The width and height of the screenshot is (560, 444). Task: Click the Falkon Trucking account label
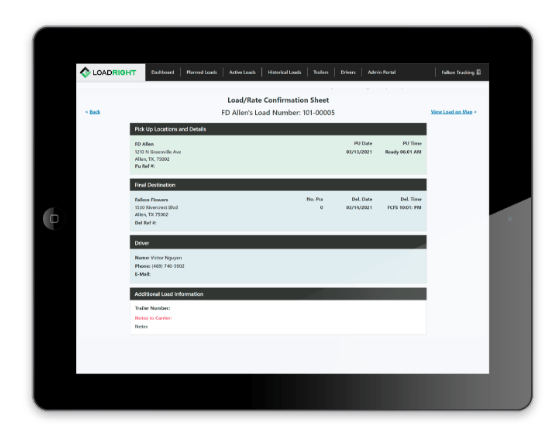(458, 73)
